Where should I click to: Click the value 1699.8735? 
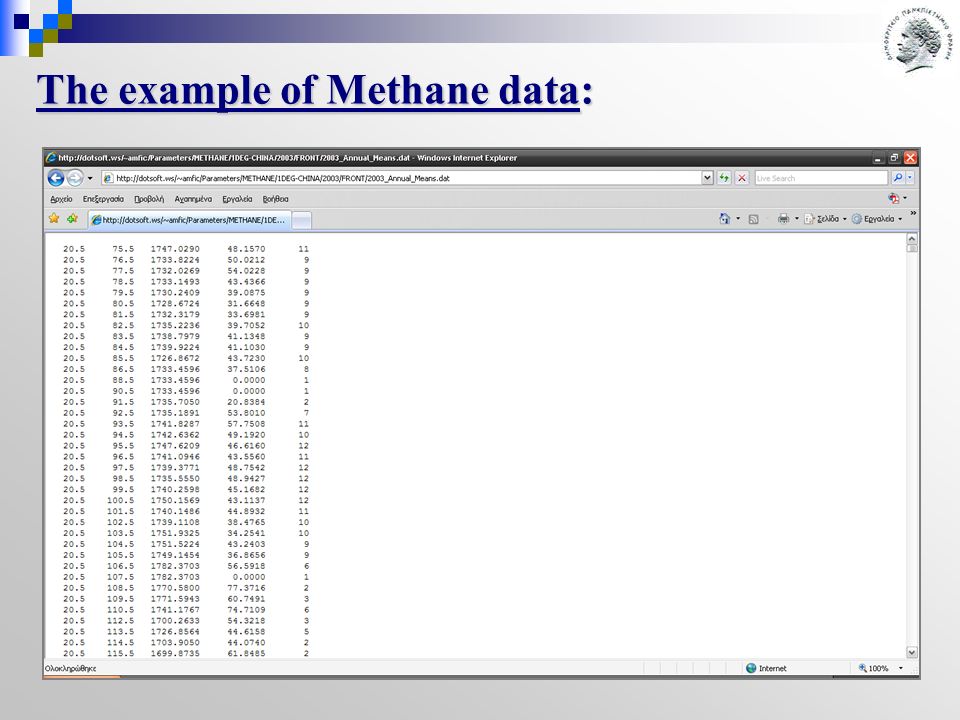pos(175,653)
